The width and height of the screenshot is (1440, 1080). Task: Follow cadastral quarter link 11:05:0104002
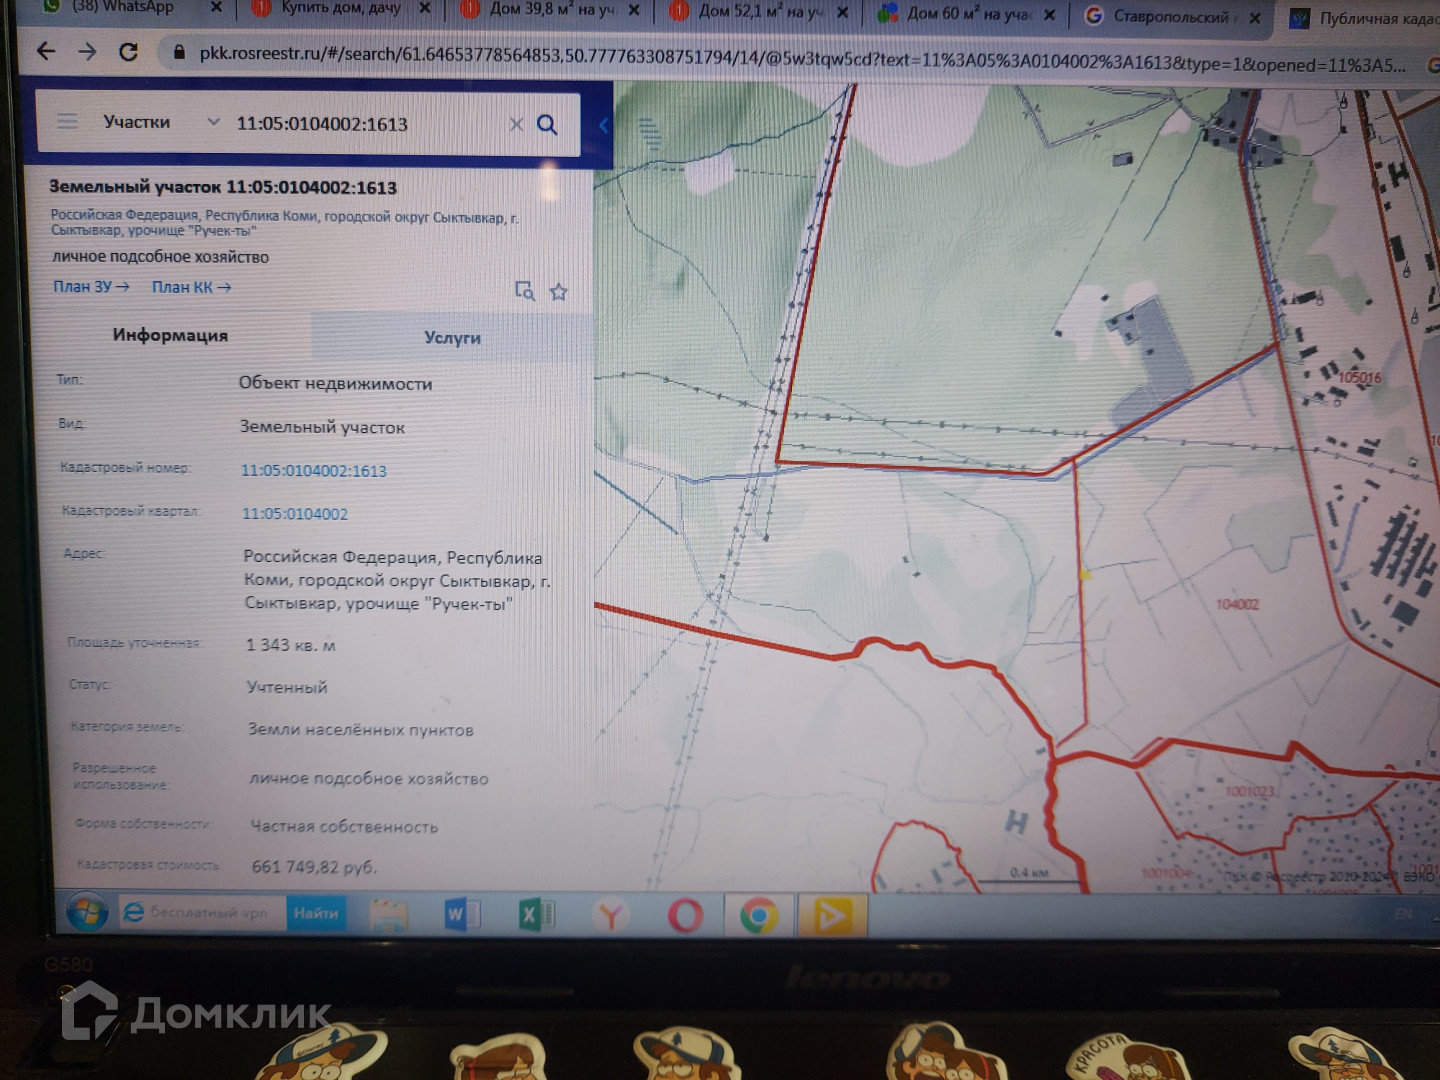coord(295,514)
